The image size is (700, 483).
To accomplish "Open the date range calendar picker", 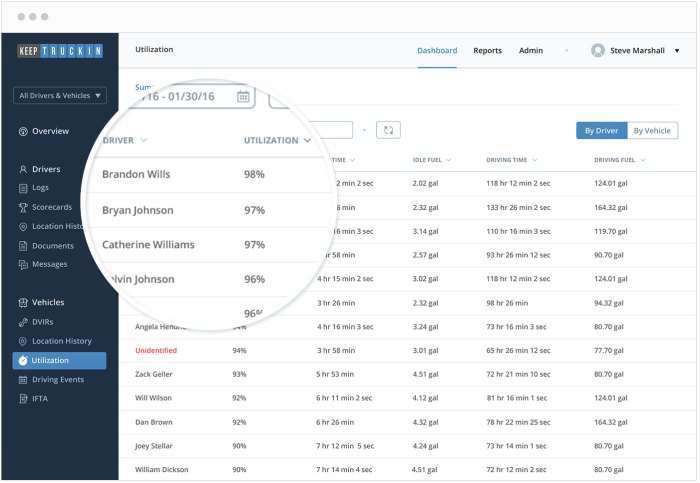I will pos(243,96).
